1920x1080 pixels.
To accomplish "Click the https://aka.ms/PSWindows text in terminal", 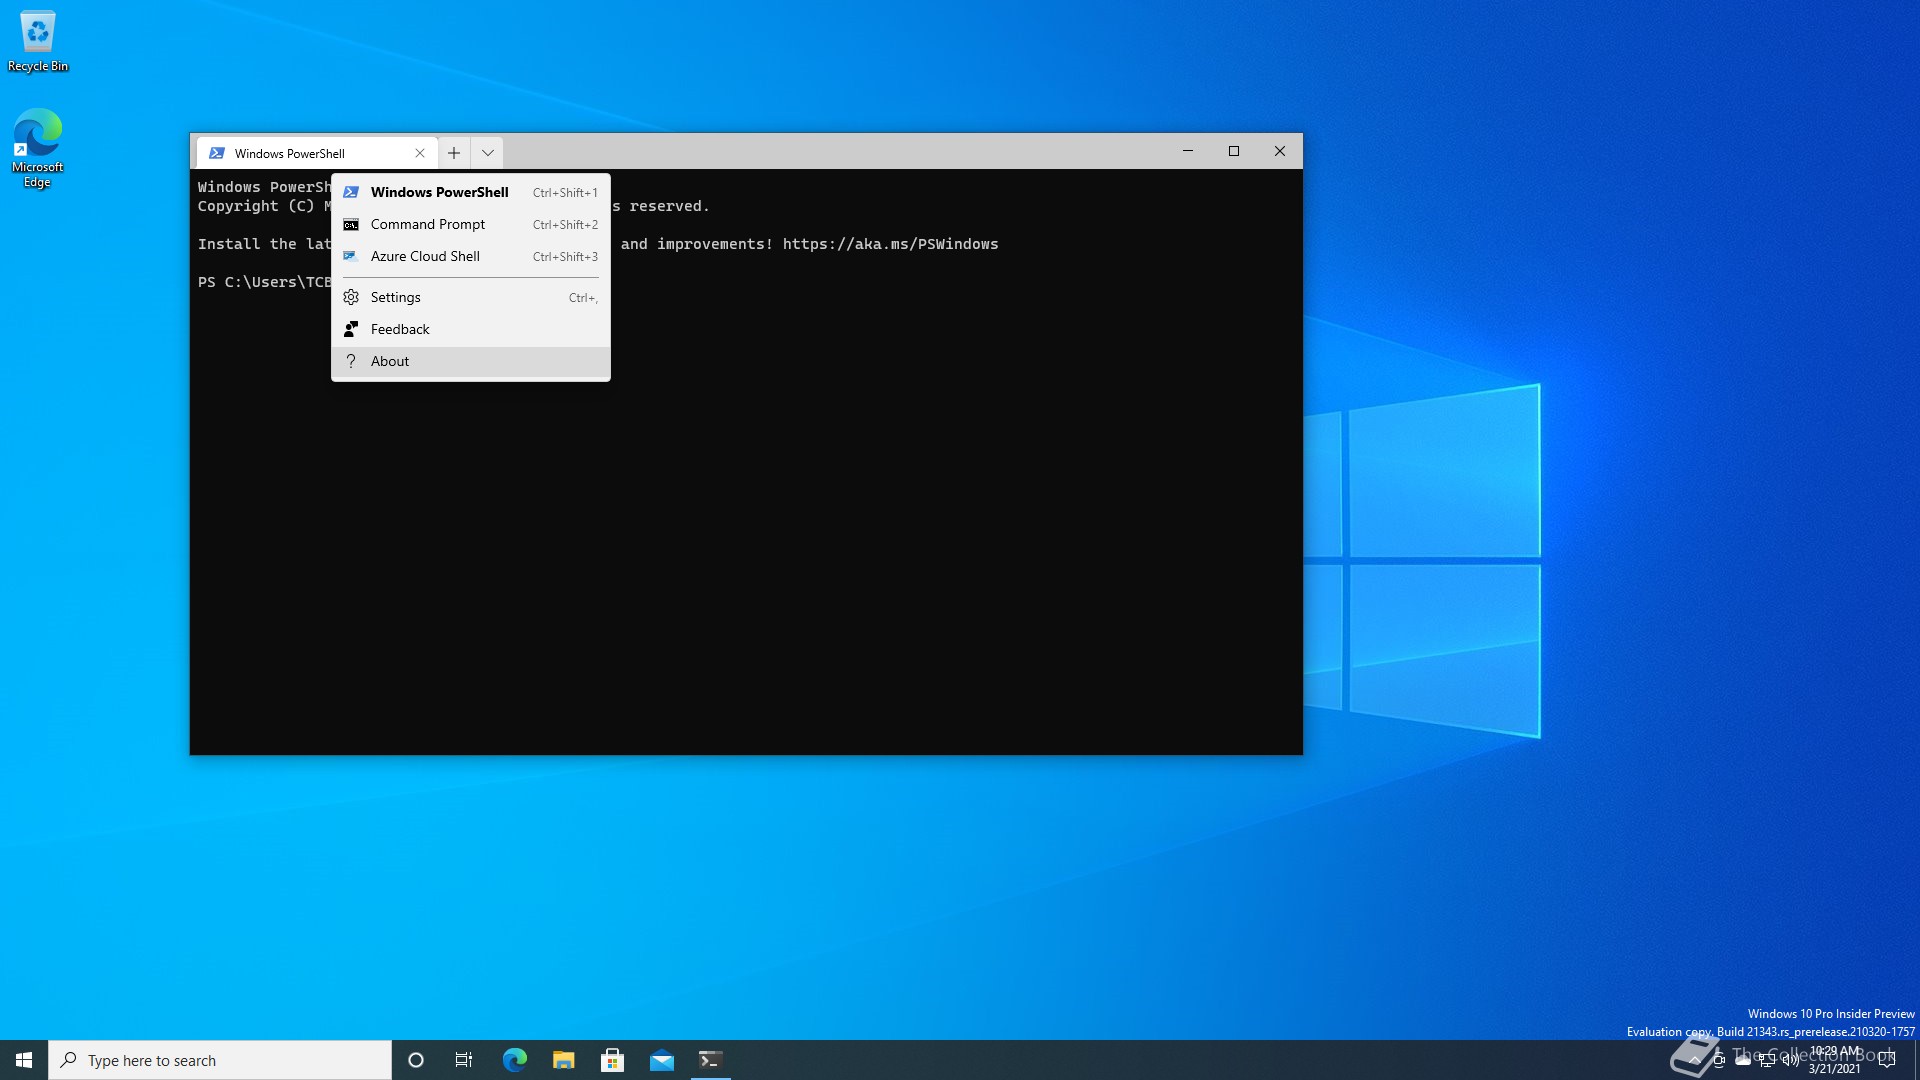I will pyautogui.click(x=890, y=244).
